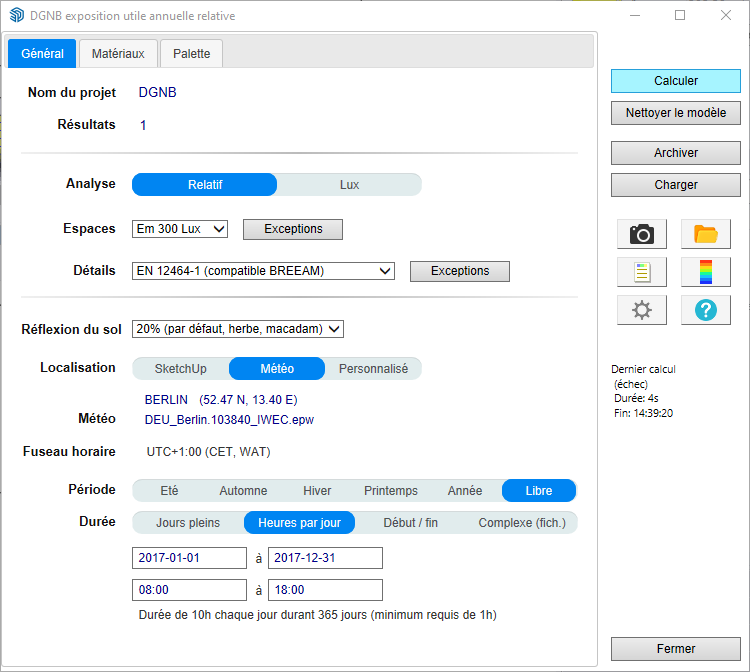
Task: Choose Personnalisé localisation
Action: 373,369
